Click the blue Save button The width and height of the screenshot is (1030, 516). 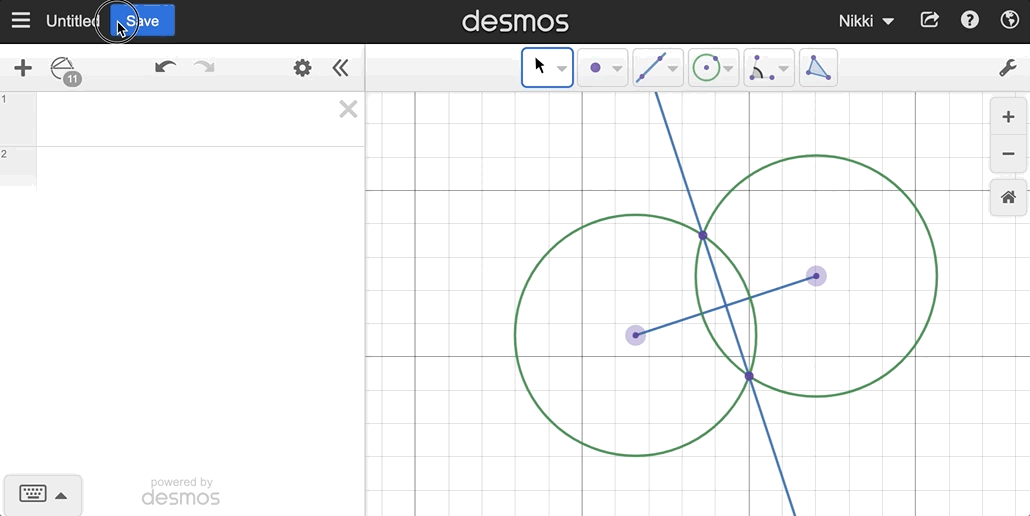pos(143,21)
